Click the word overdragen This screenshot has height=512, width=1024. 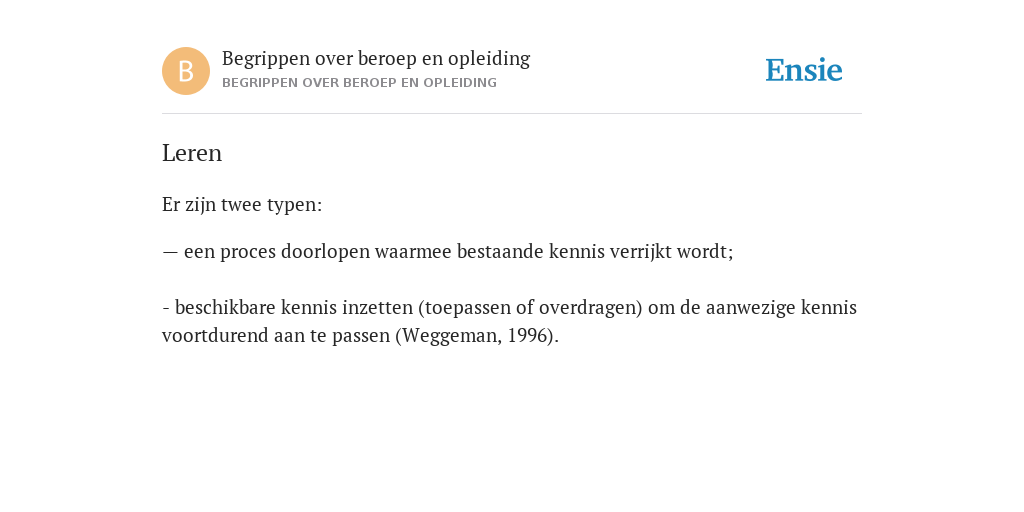[x=588, y=308]
